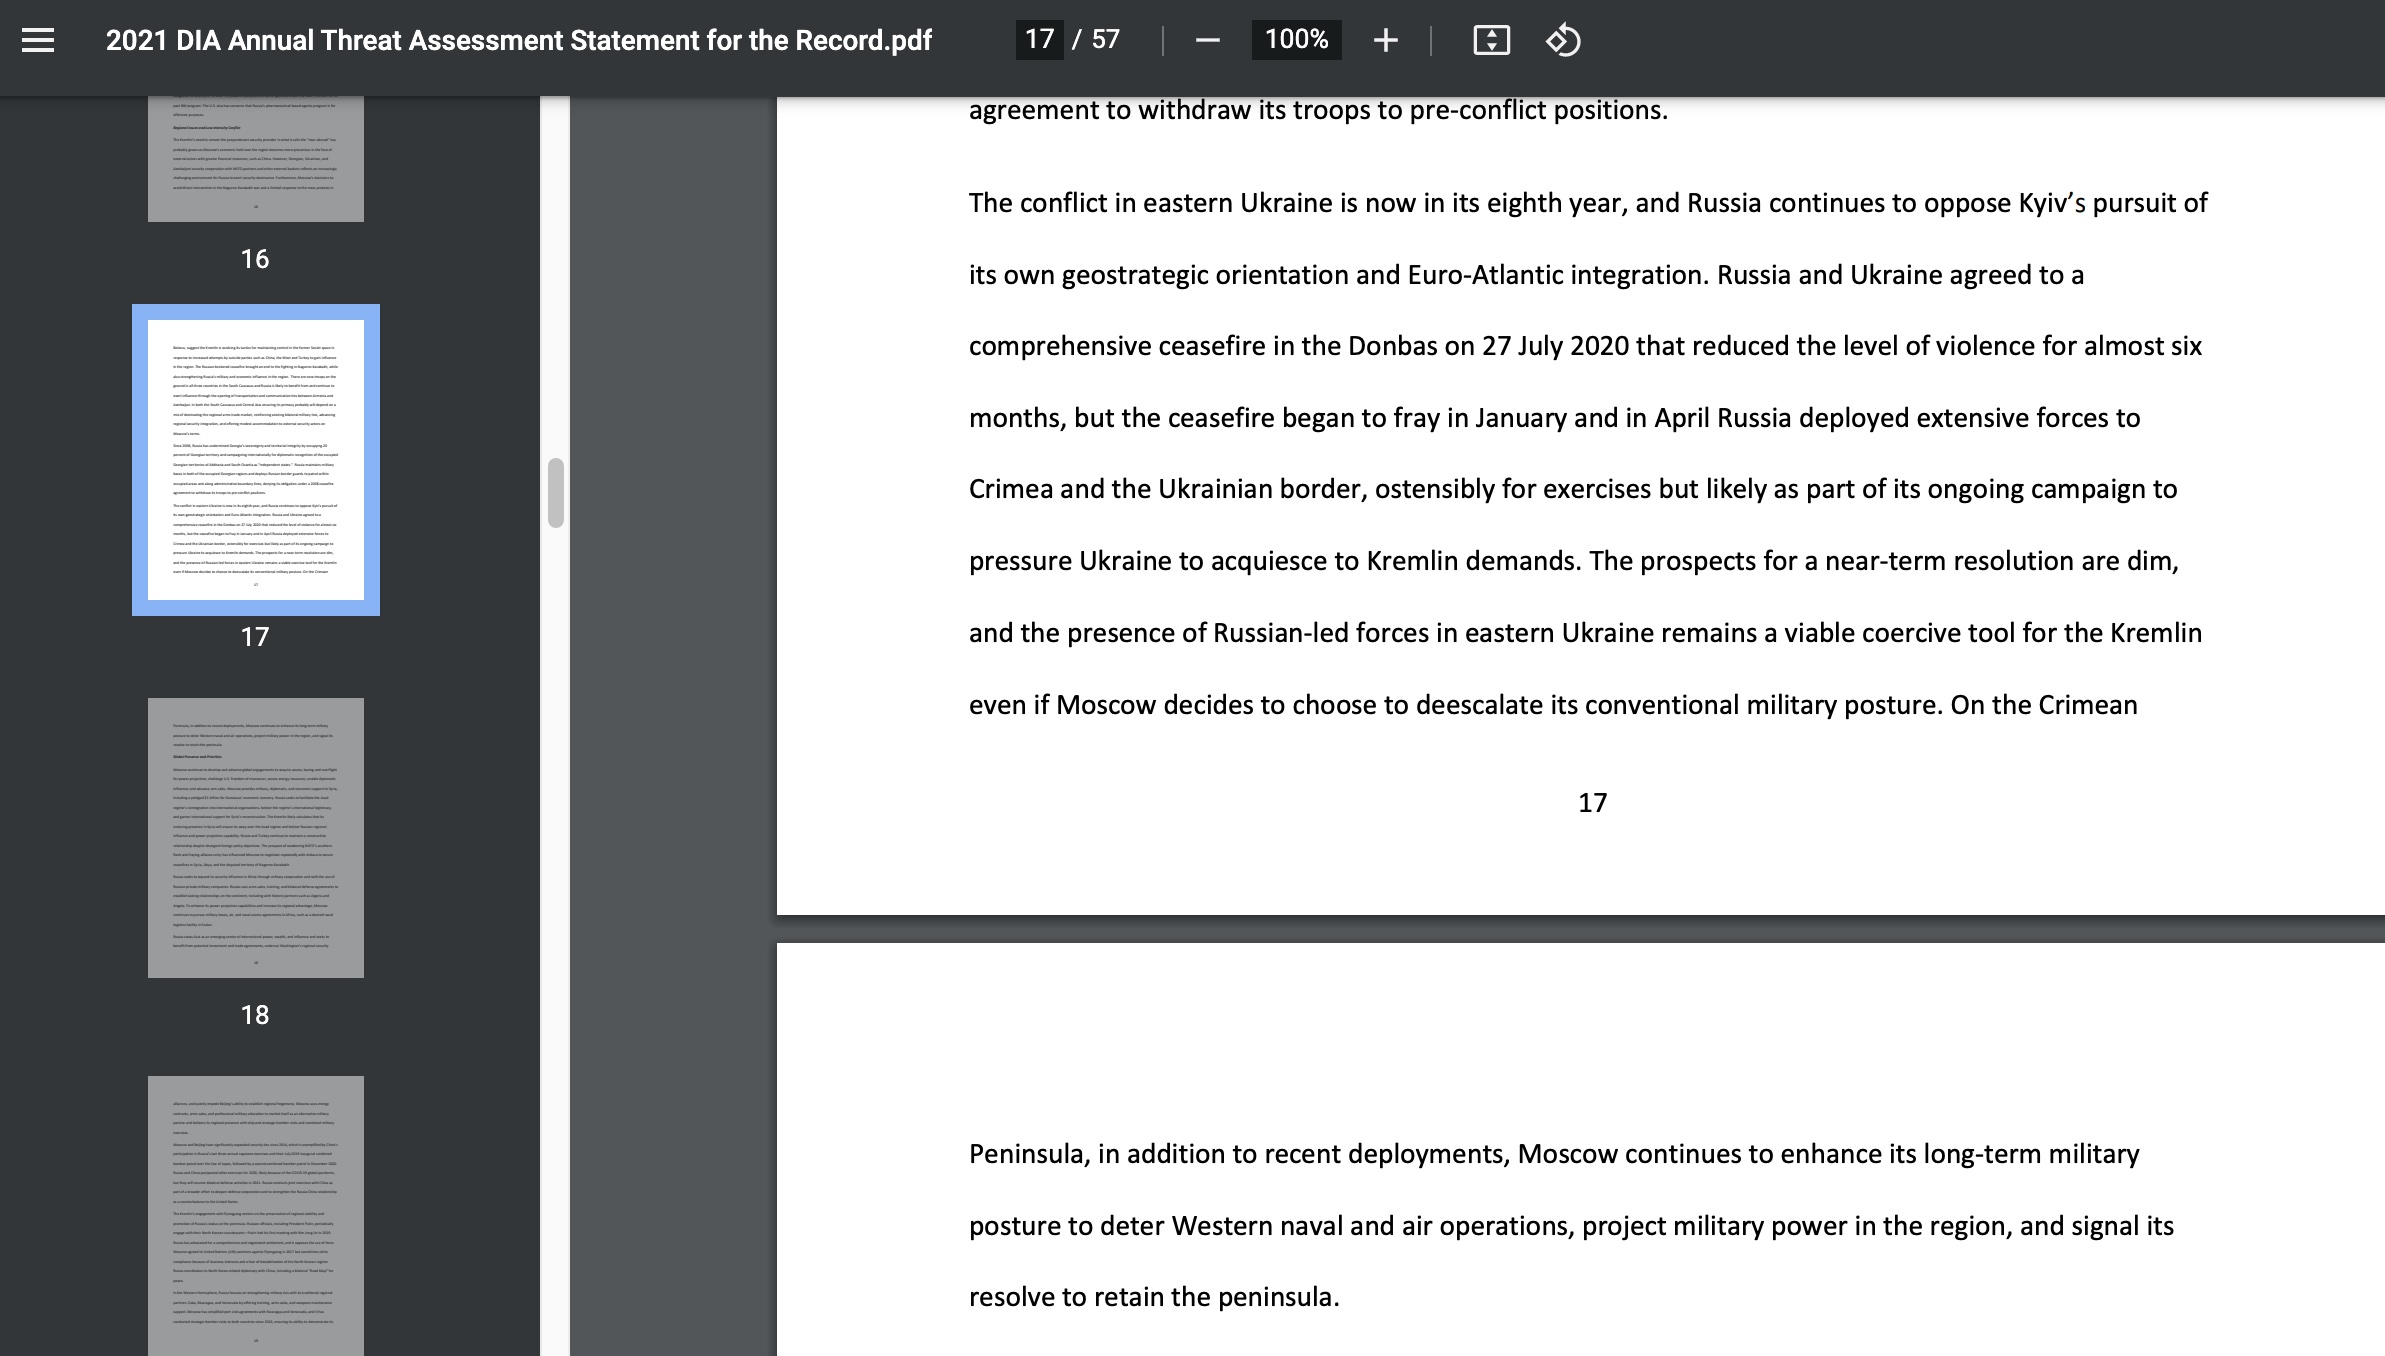
Task: Edit the current page number field
Action: click(1039, 40)
